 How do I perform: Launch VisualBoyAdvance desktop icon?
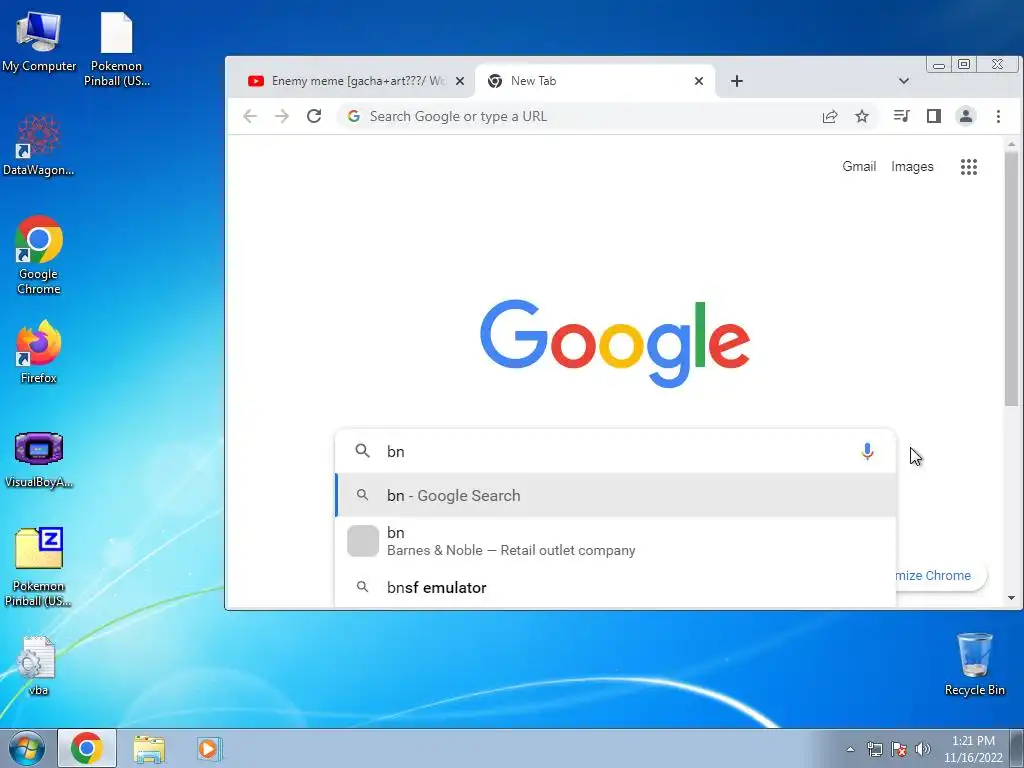(39, 460)
